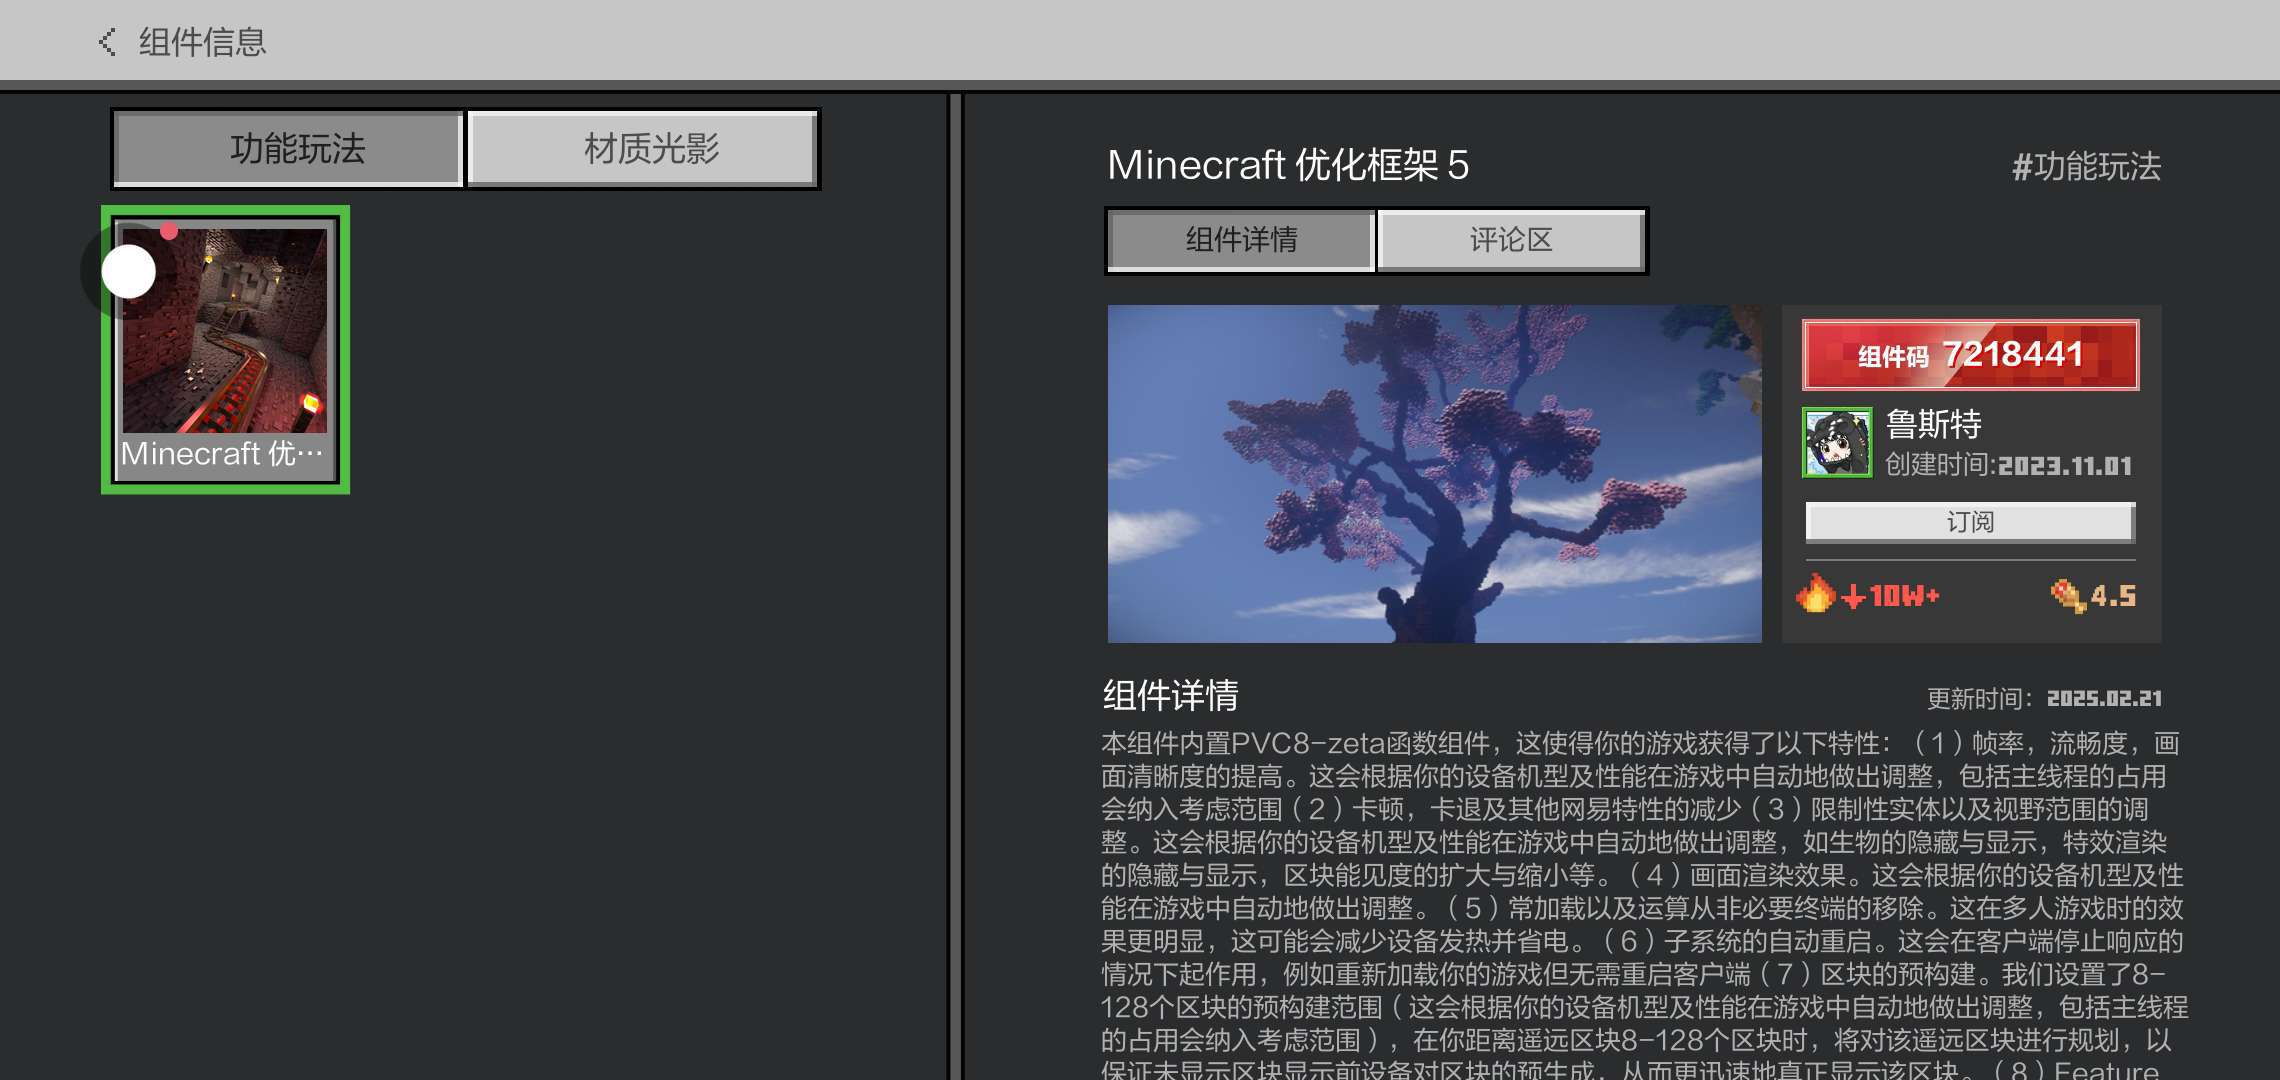The width and height of the screenshot is (2280, 1080).
Task: Click the red notification dot on thumbnail
Action: pos(169,232)
